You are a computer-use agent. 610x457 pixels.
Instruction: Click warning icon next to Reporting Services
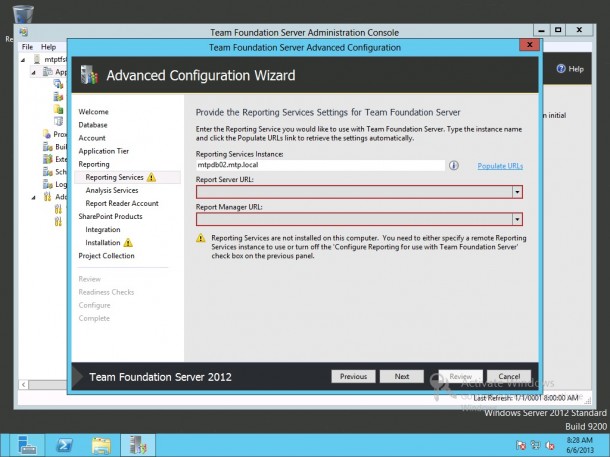coord(151,177)
